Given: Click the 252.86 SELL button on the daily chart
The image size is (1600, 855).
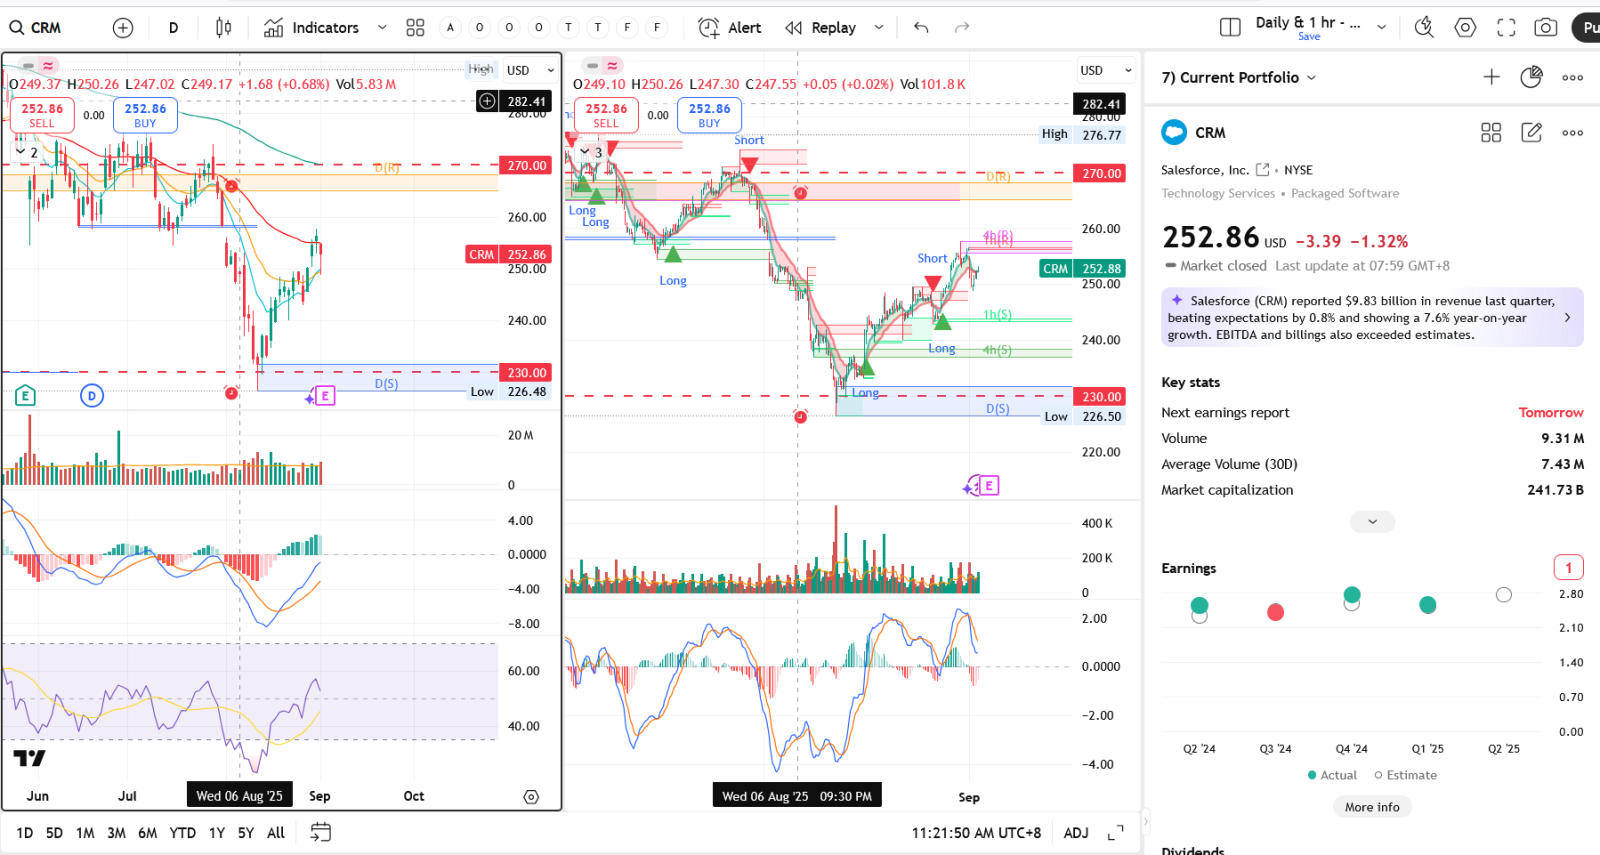Looking at the screenshot, I should 42,115.
